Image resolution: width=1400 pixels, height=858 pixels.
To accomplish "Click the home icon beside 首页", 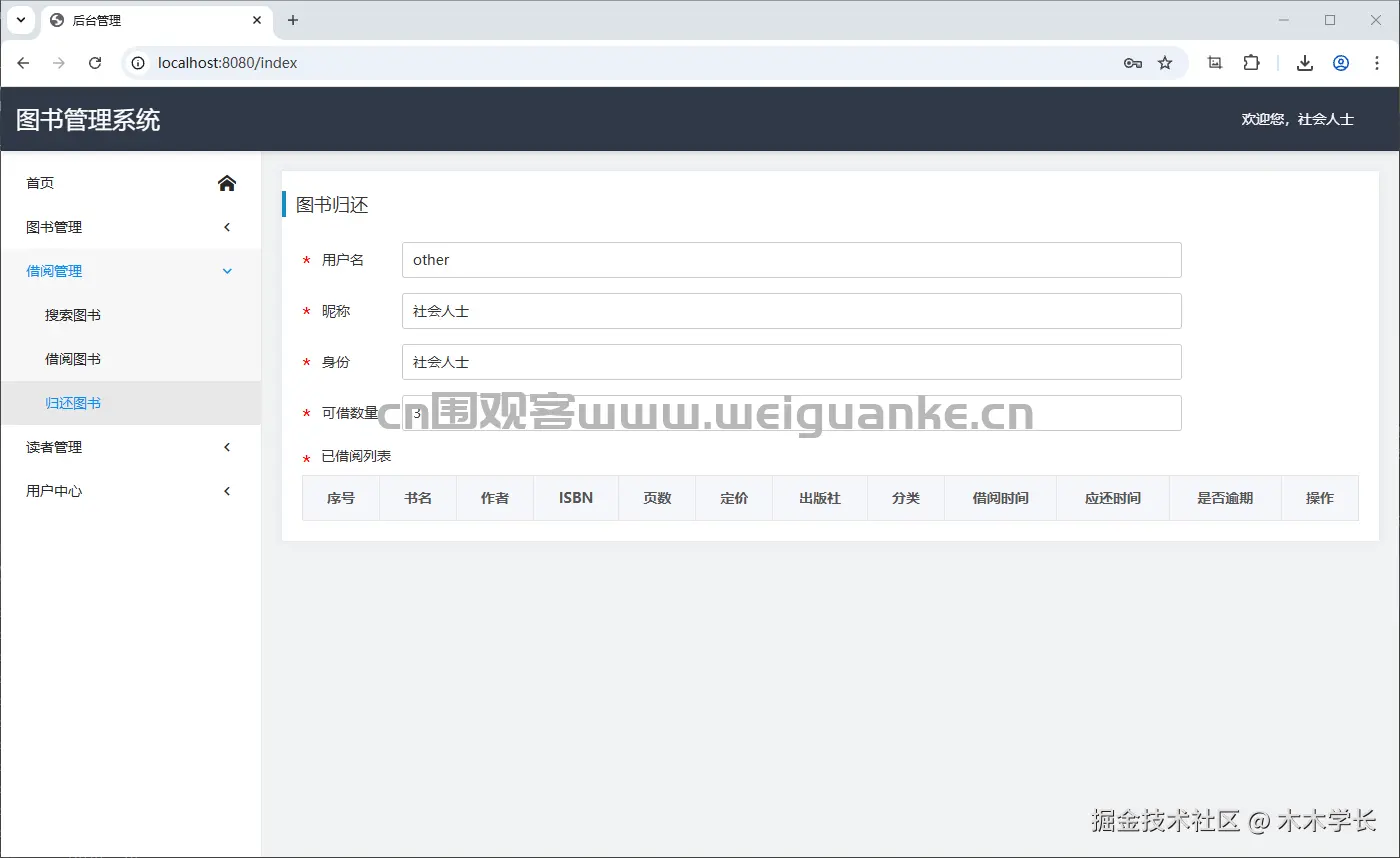I will pyautogui.click(x=227, y=183).
